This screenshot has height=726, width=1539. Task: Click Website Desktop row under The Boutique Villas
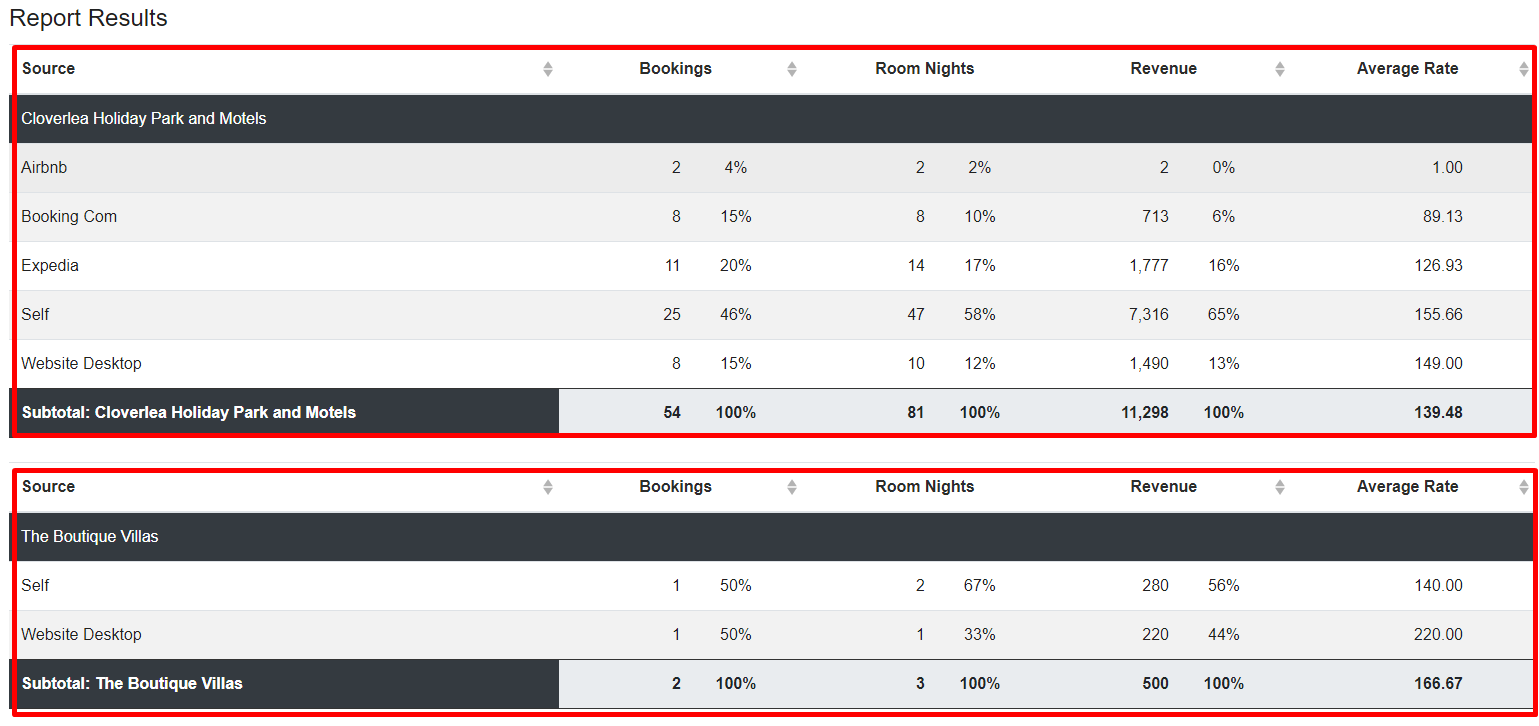tap(772, 635)
